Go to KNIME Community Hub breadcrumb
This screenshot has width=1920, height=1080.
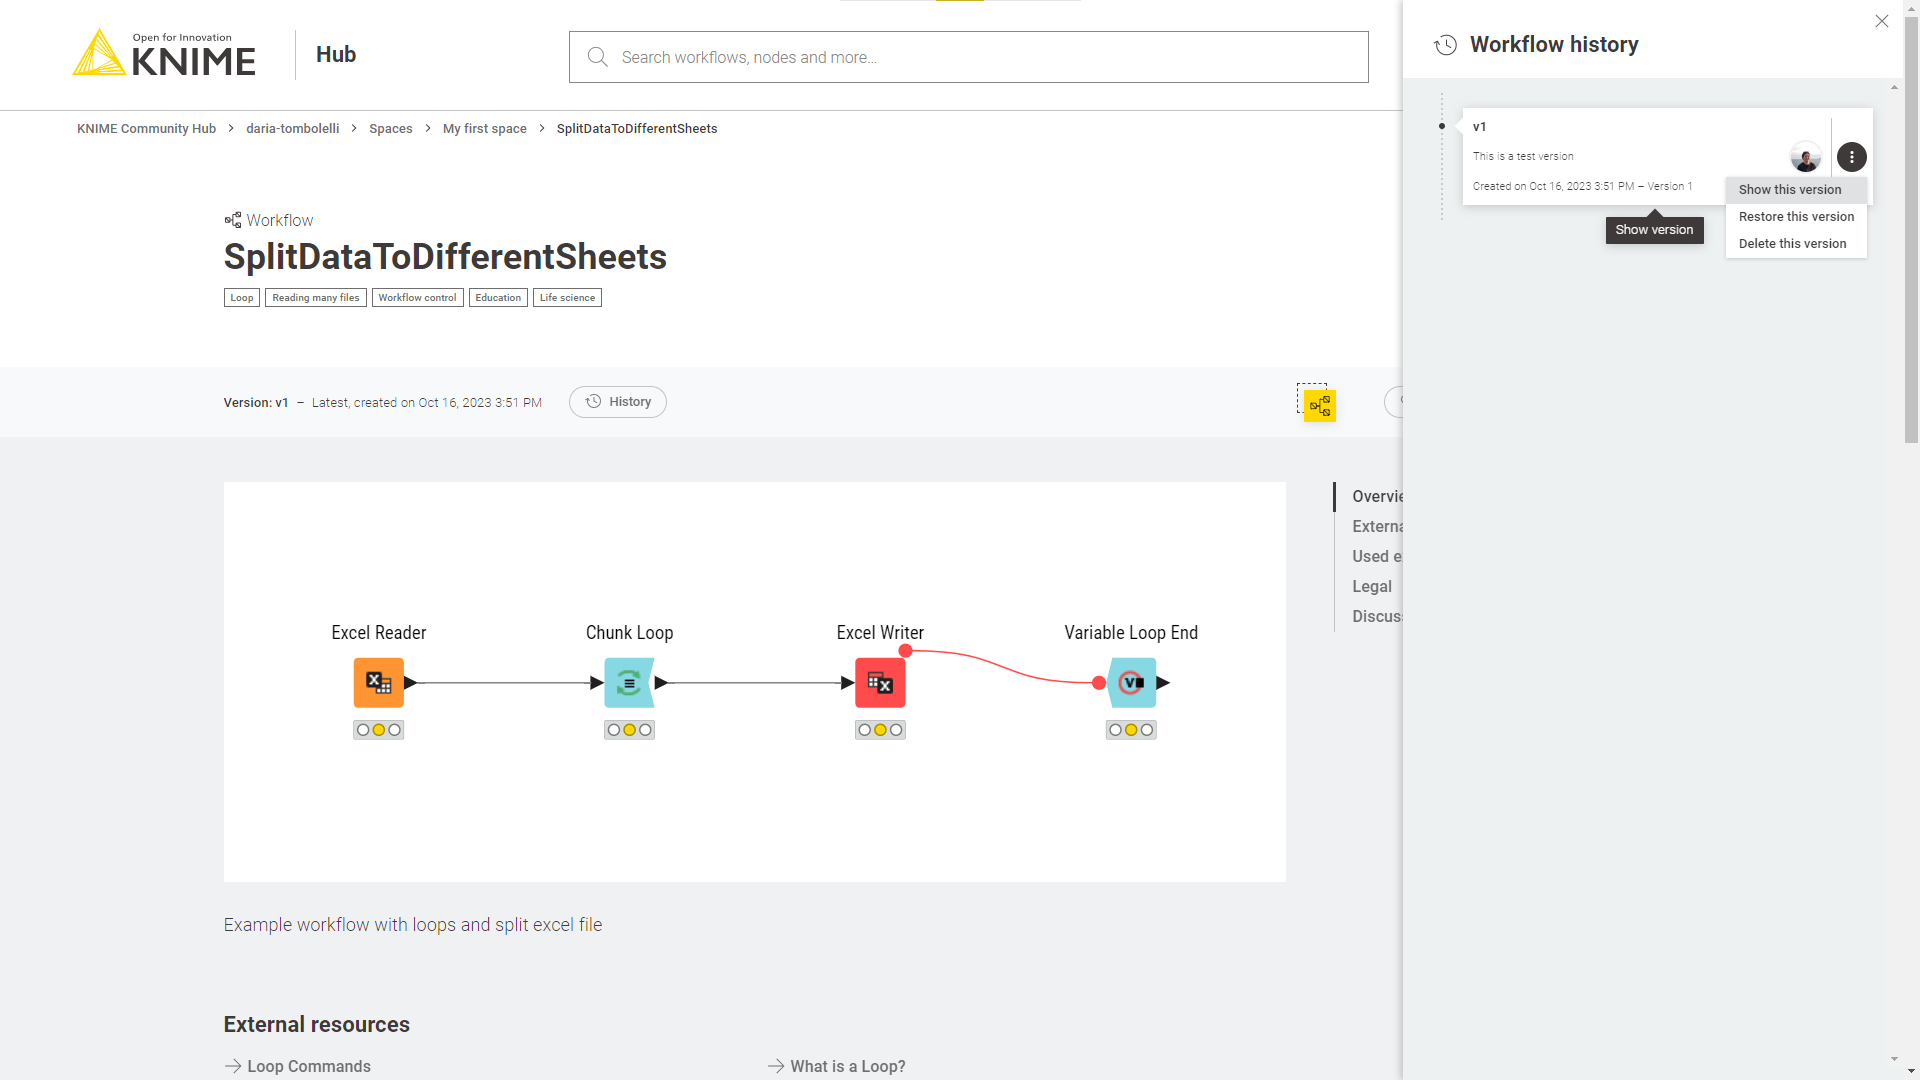pos(146,129)
